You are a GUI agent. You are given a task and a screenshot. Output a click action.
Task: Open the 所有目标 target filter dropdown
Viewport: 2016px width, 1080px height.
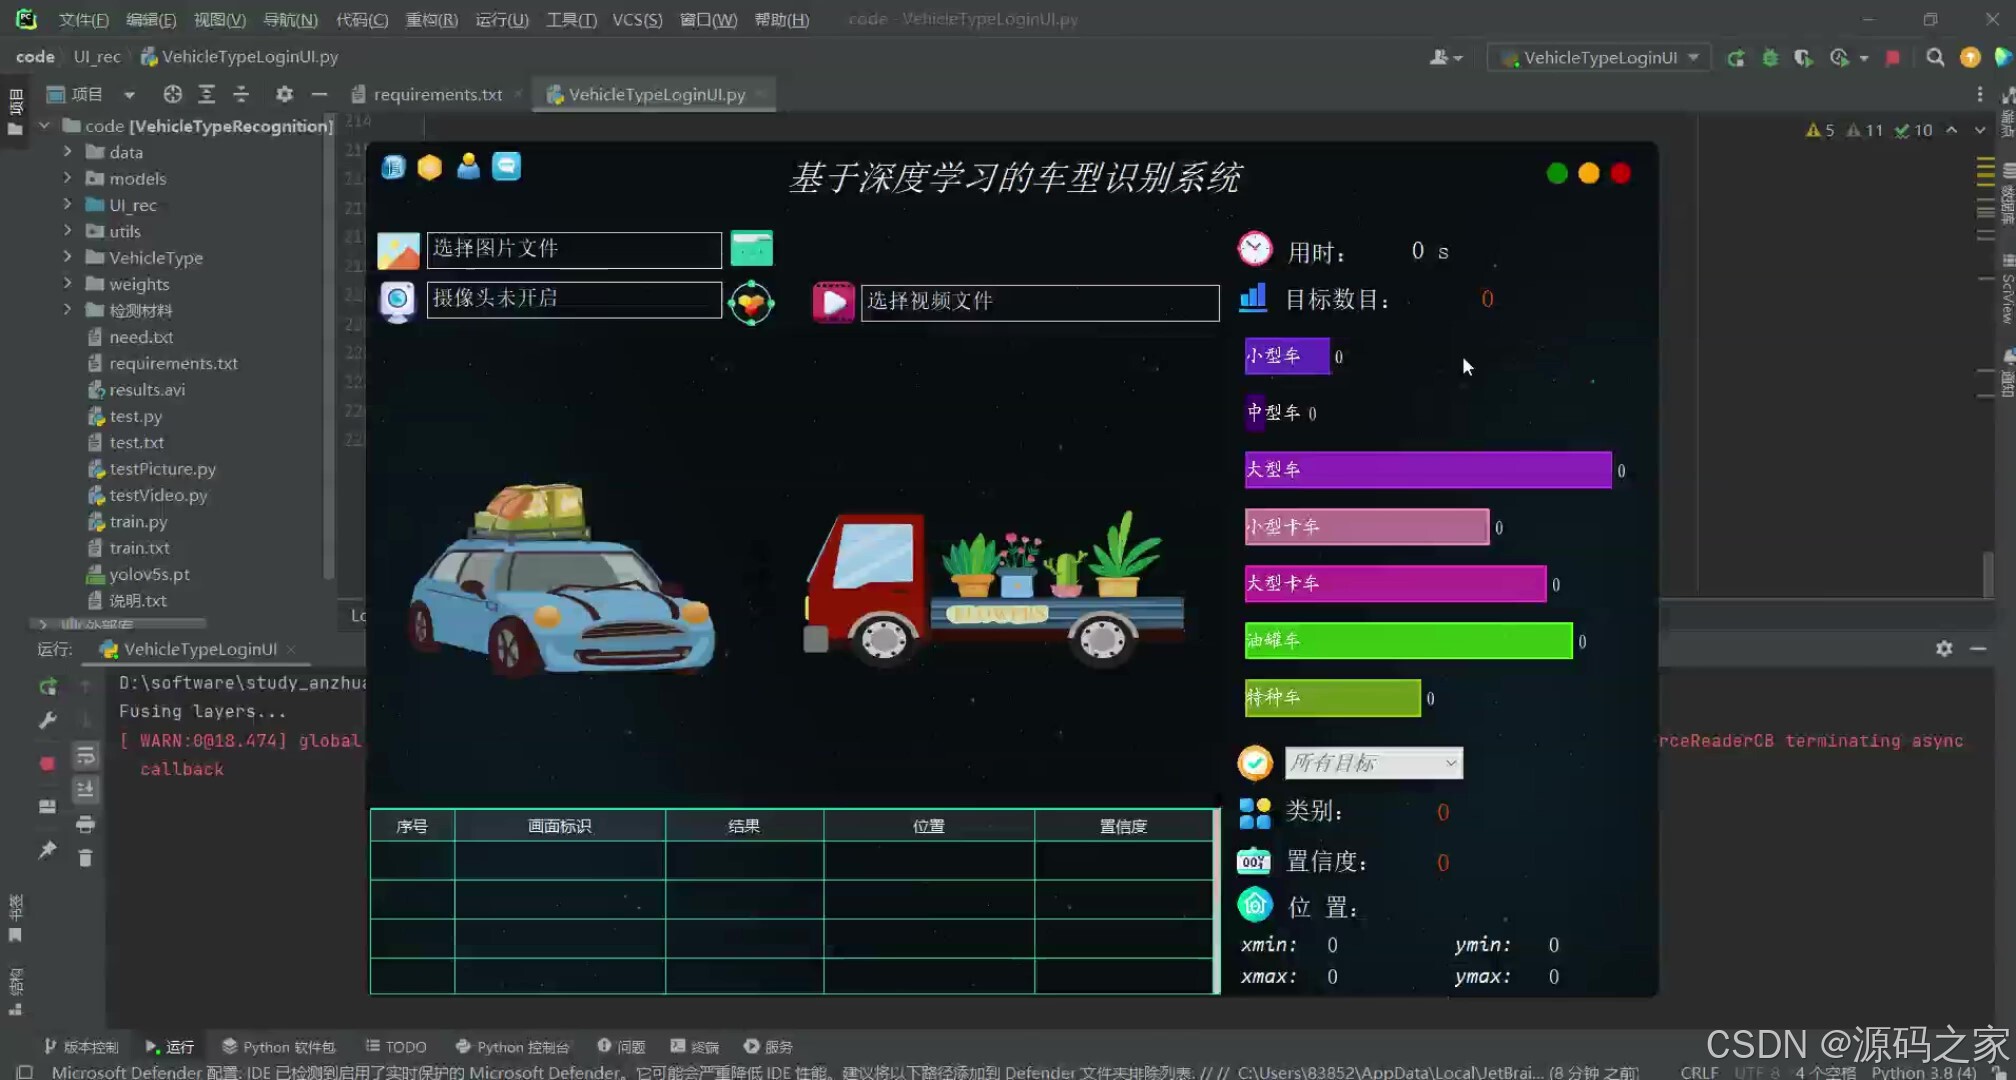[1373, 762]
